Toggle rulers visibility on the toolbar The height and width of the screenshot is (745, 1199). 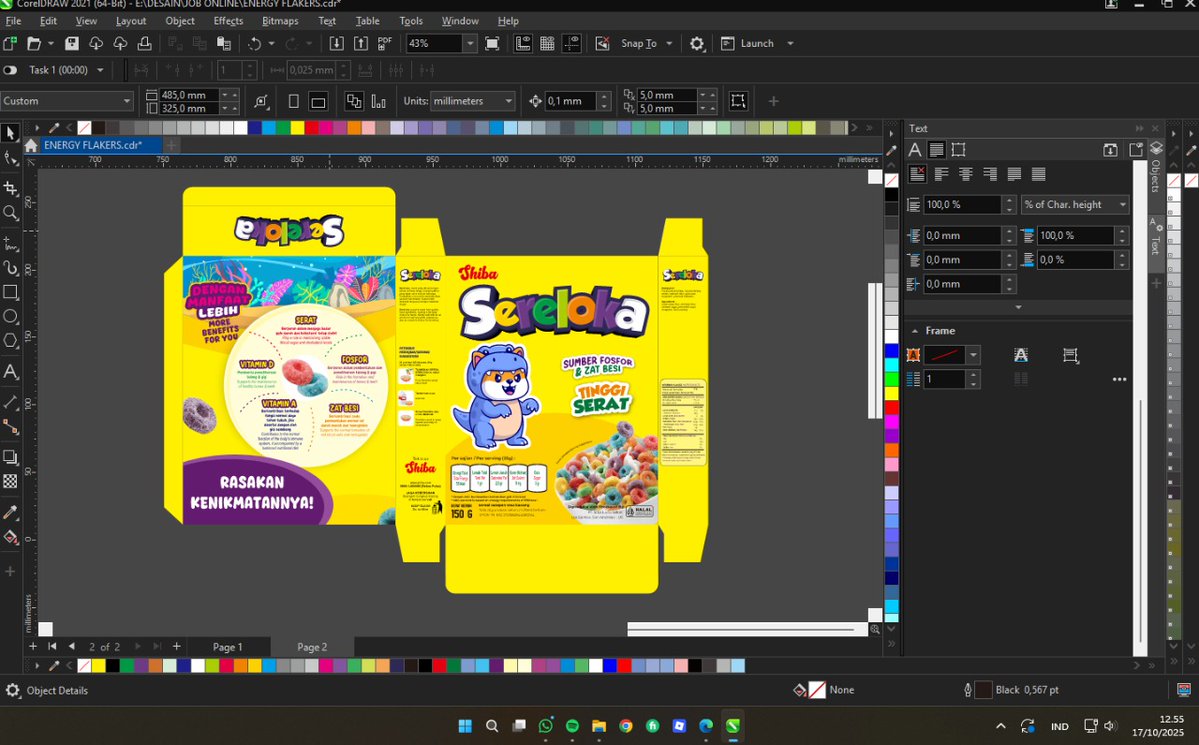(521, 43)
